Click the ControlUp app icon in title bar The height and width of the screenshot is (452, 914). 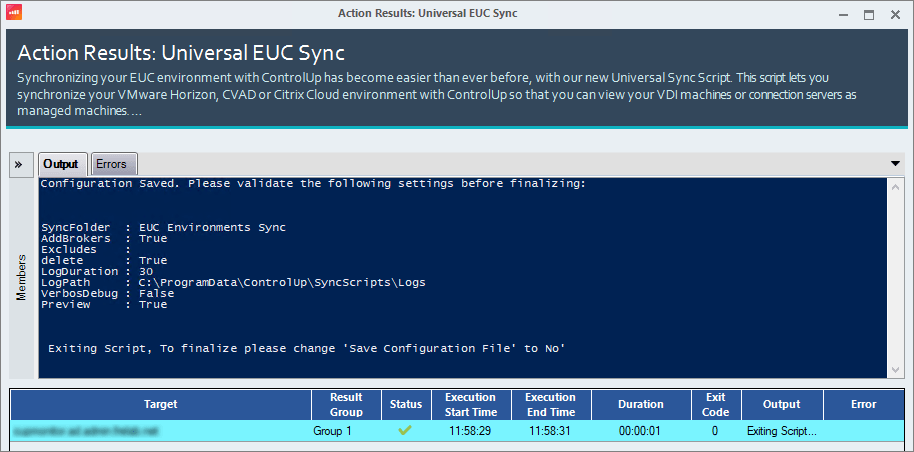[15, 13]
